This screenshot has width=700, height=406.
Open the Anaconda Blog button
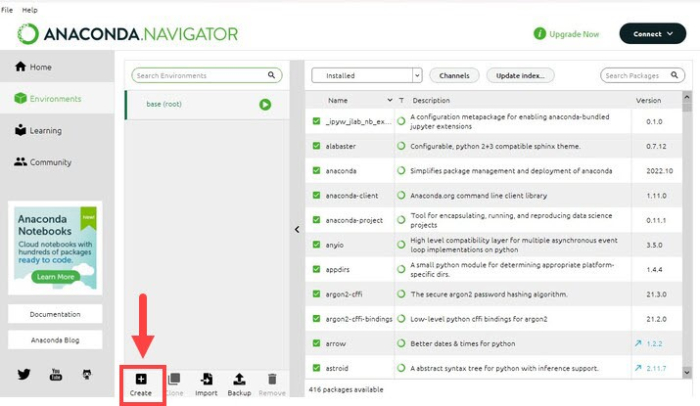[x=55, y=340]
